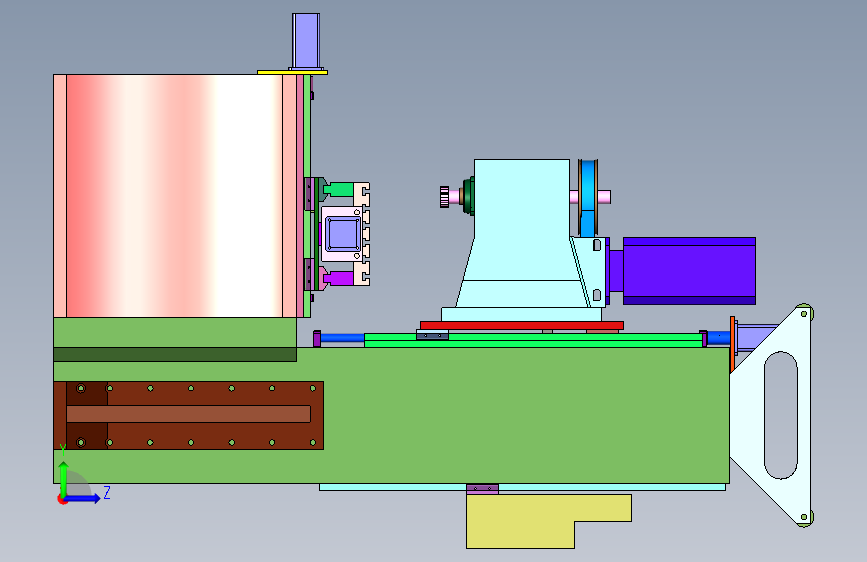The width and height of the screenshot is (867, 562).
Task: Pick the green upper tool clamp
Action: coord(338,190)
